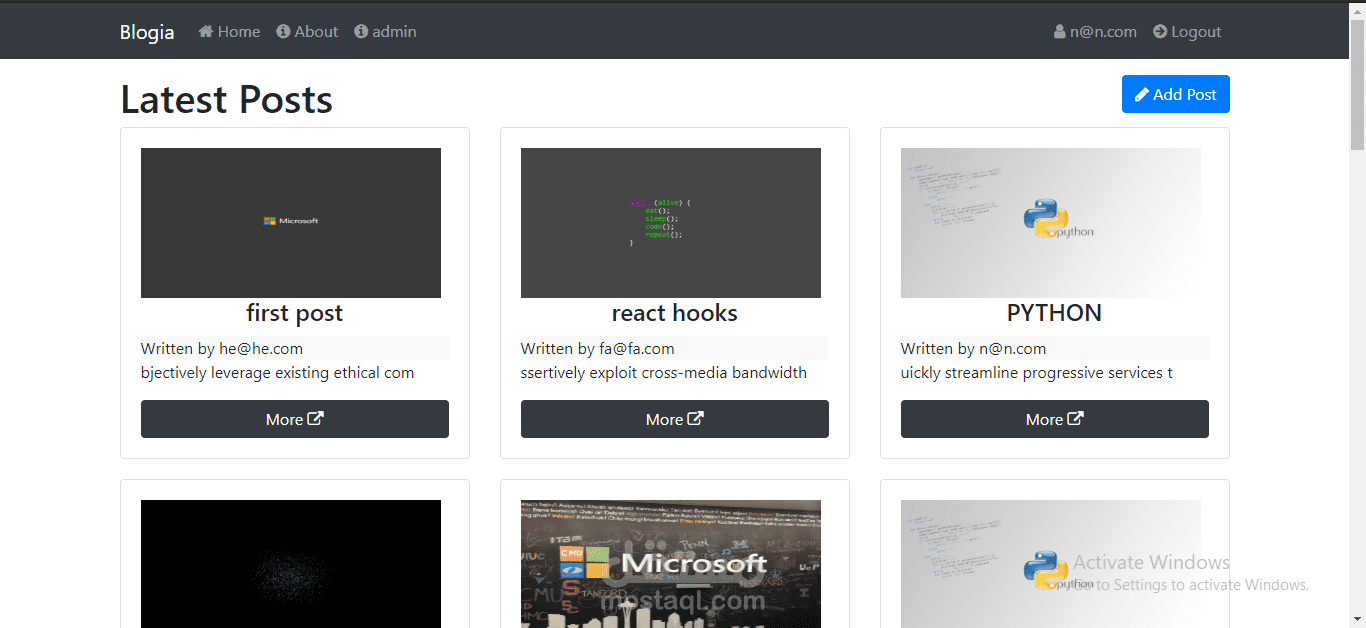Click the vertical page scrollbar thumb
Screen dimensions: 1366x628
tap(1357, 85)
